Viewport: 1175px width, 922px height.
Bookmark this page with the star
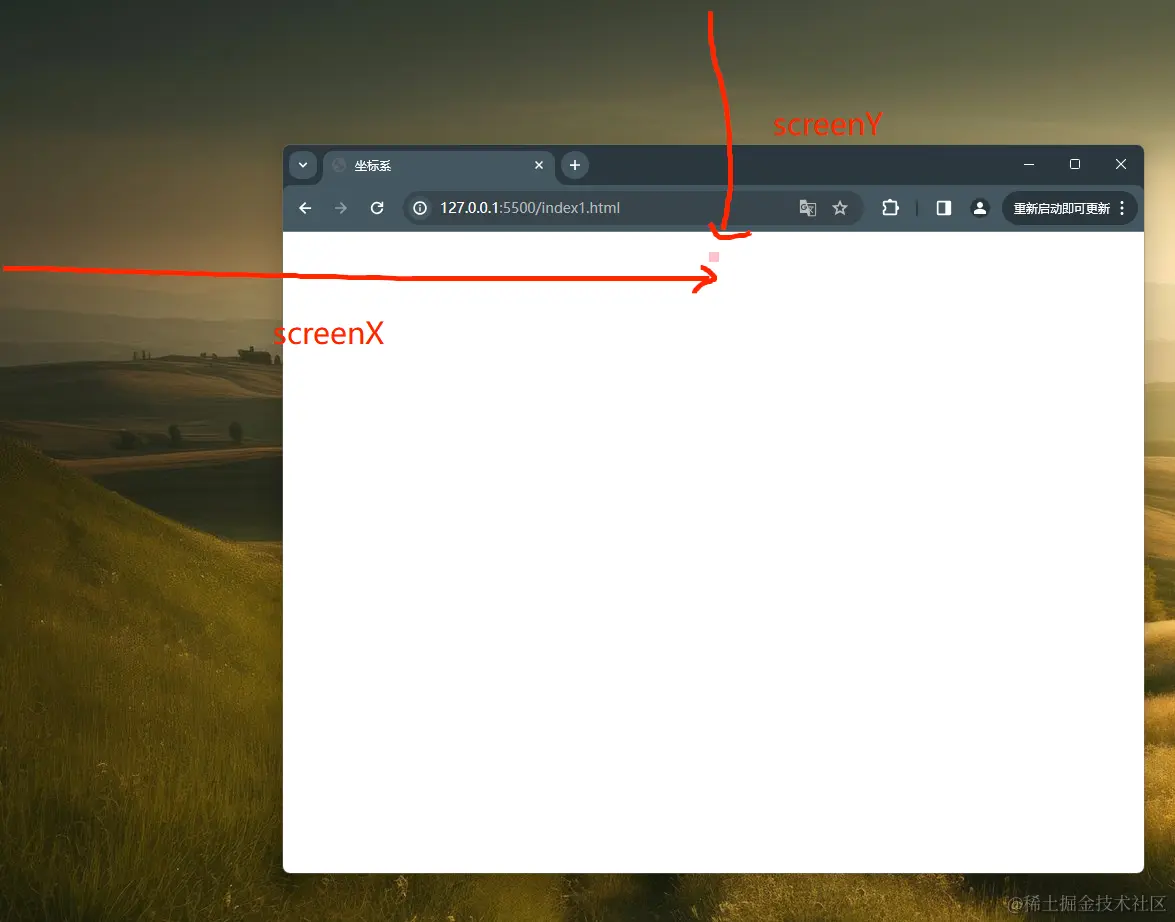[x=840, y=208]
